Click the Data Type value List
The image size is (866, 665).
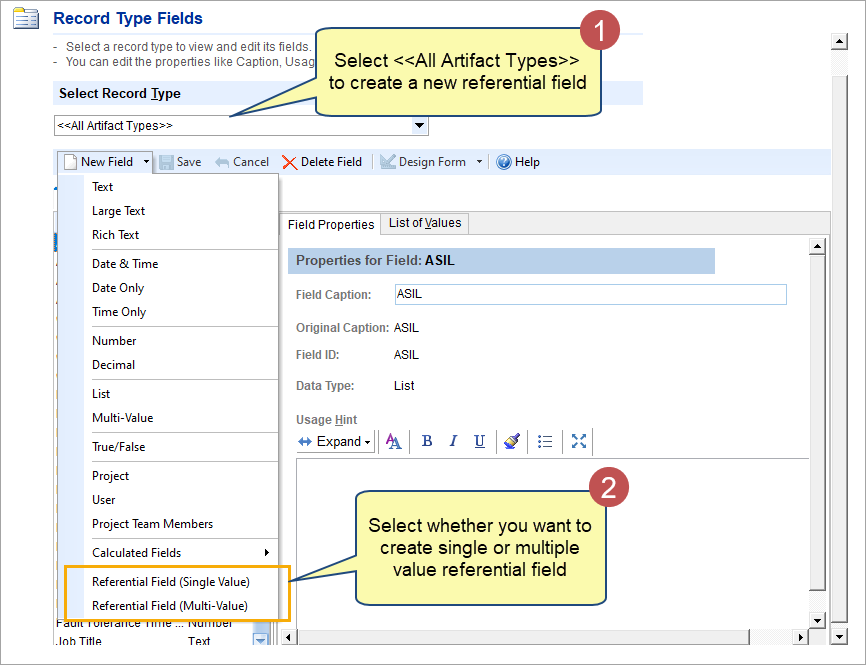[x=404, y=386]
